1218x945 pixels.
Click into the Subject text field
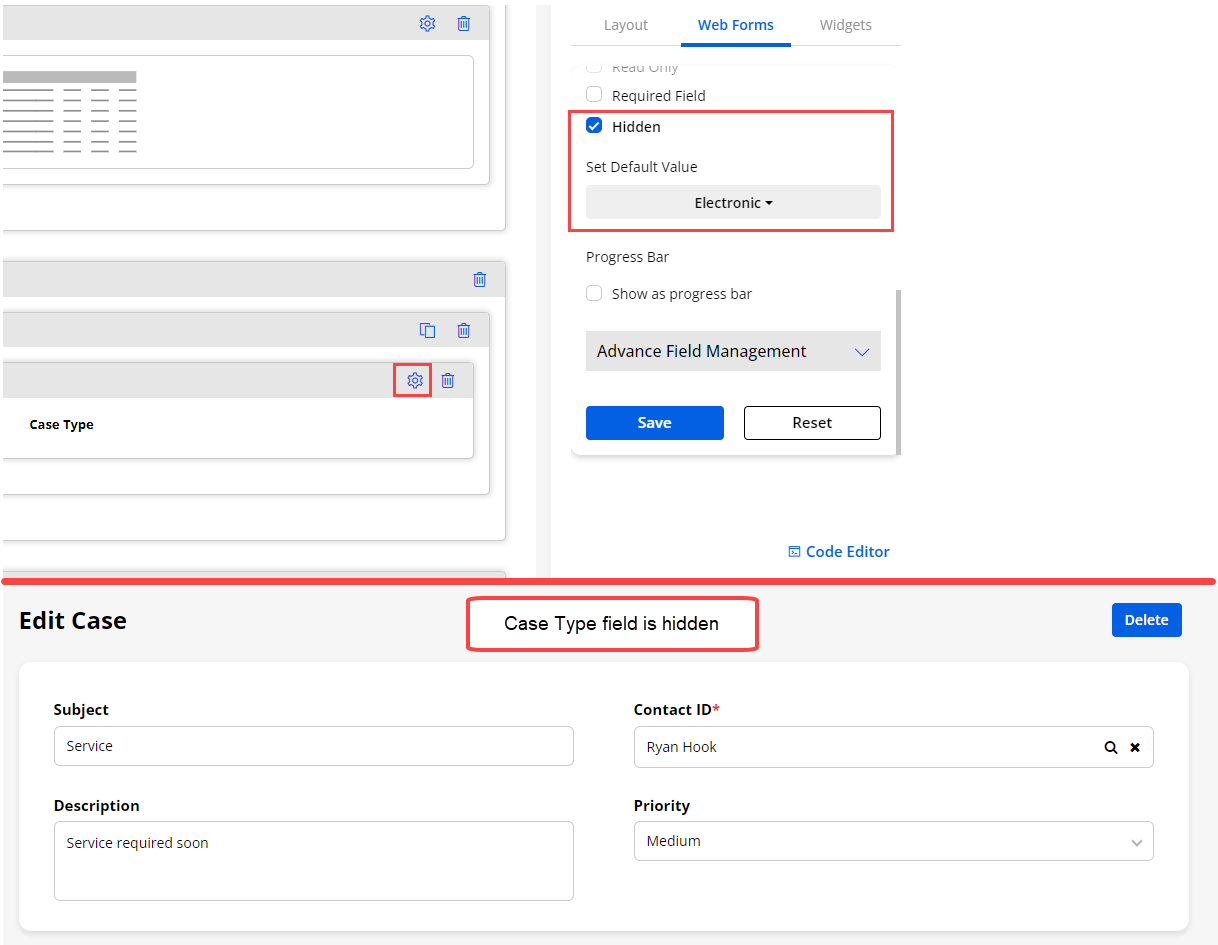coord(313,747)
